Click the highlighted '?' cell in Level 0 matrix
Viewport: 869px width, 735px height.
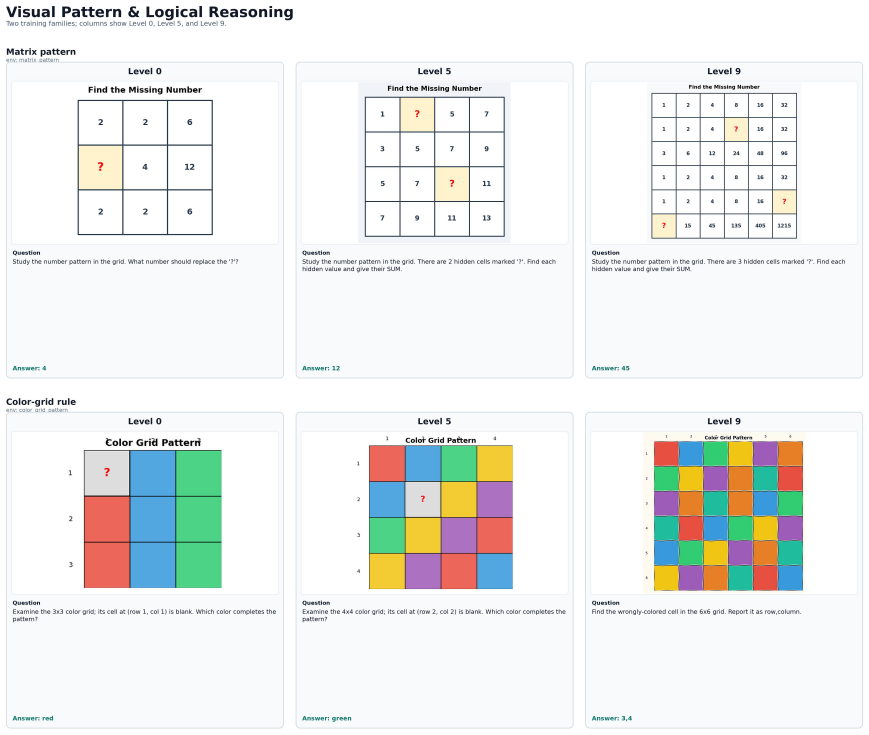click(x=100, y=167)
